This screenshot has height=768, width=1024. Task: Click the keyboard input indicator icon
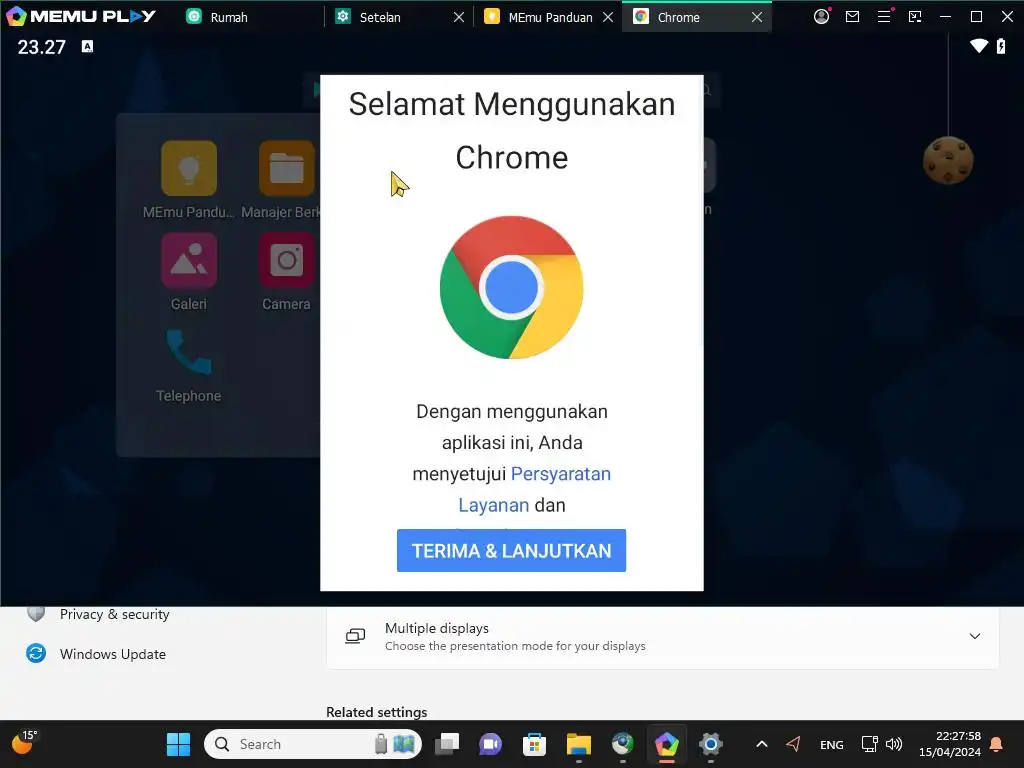coord(88,46)
